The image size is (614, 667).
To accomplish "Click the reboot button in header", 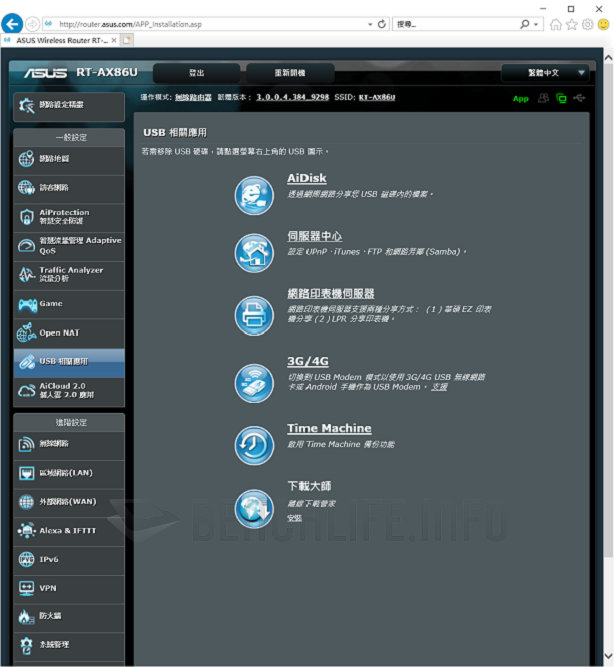I will 290,73.
